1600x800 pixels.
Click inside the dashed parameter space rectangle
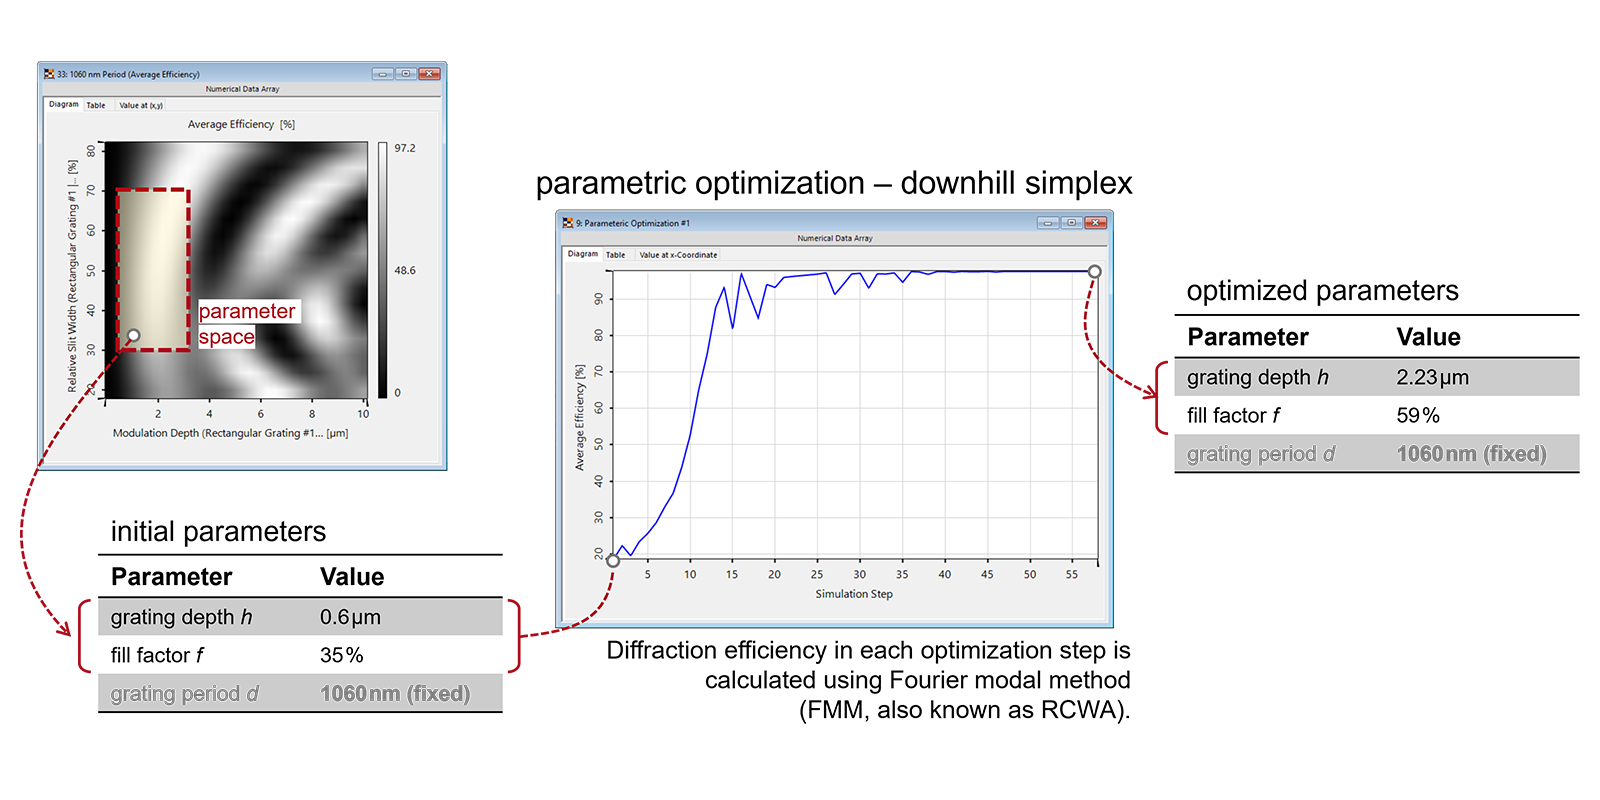pos(153,260)
